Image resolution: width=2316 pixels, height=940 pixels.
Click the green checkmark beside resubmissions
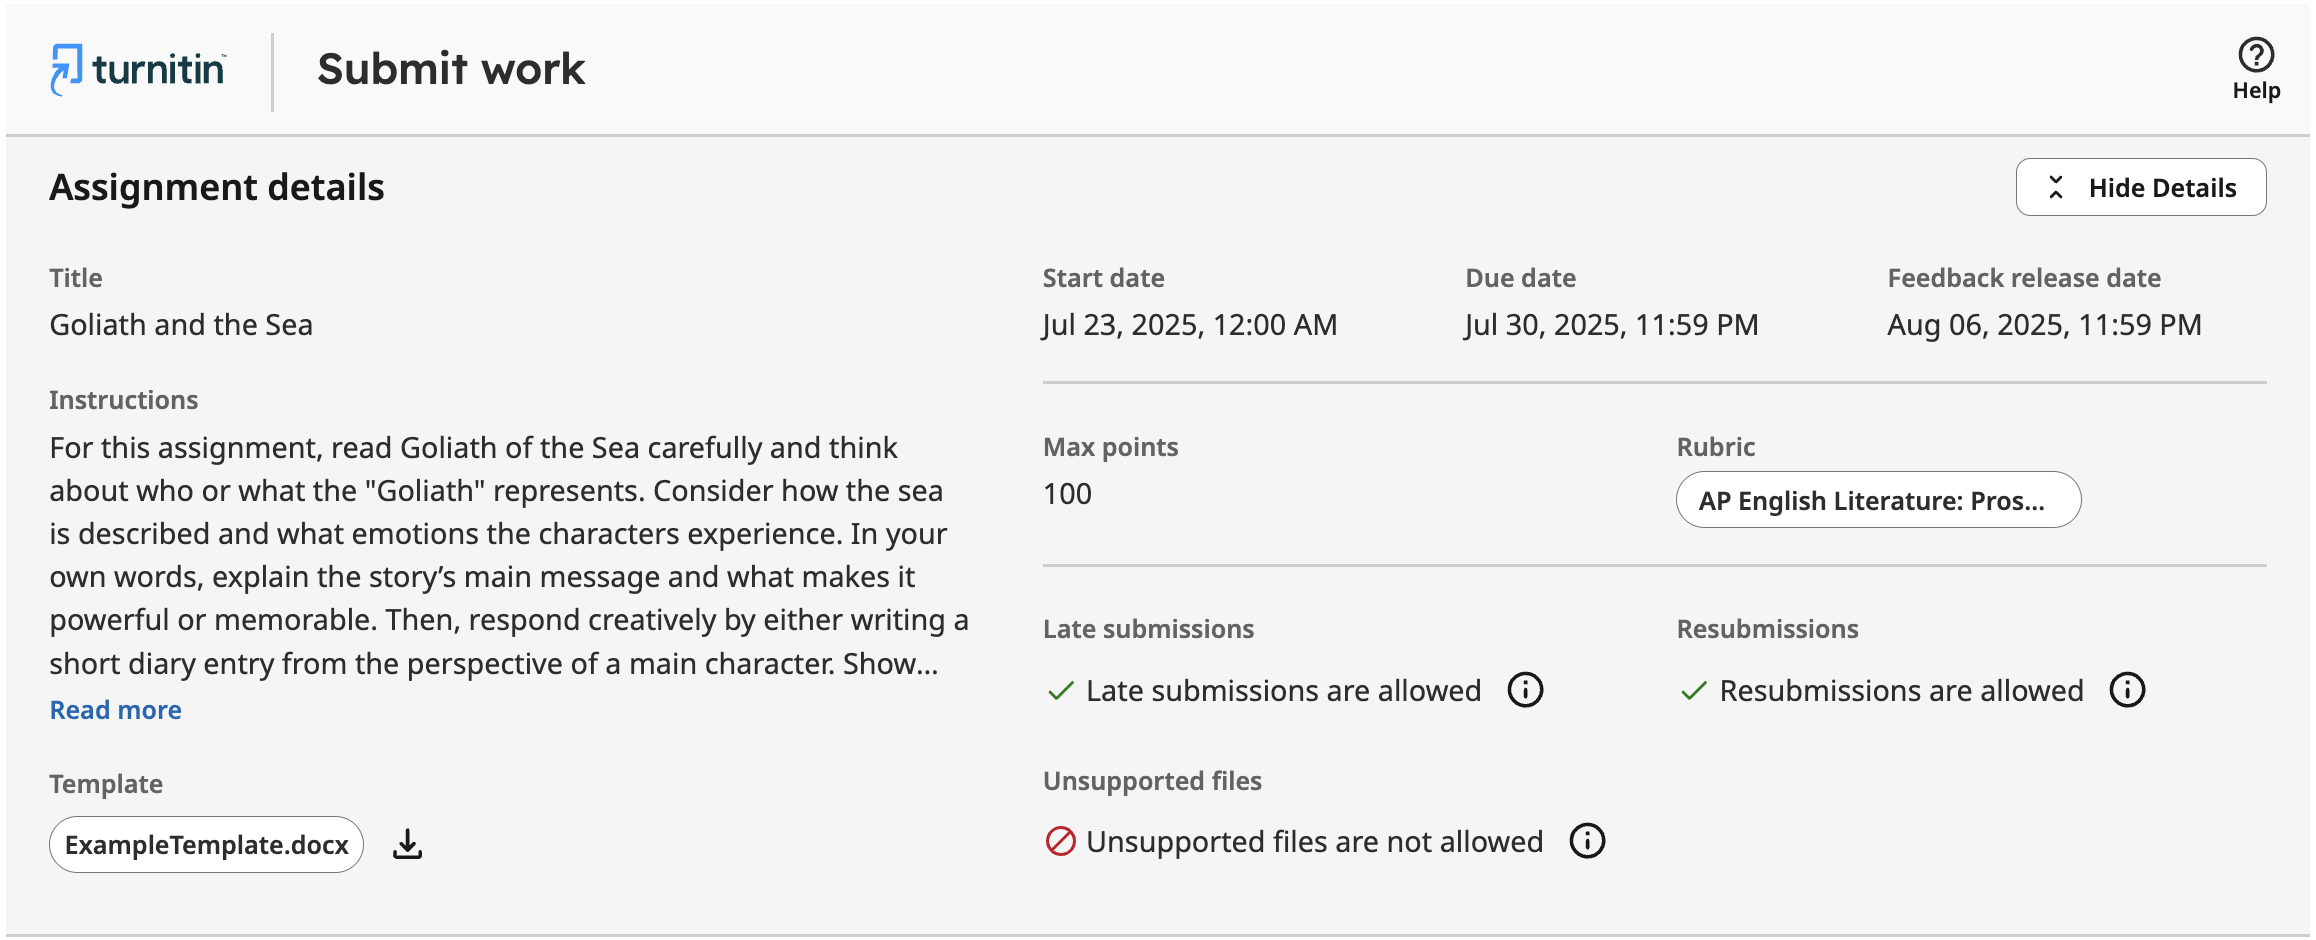pos(1693,690)
